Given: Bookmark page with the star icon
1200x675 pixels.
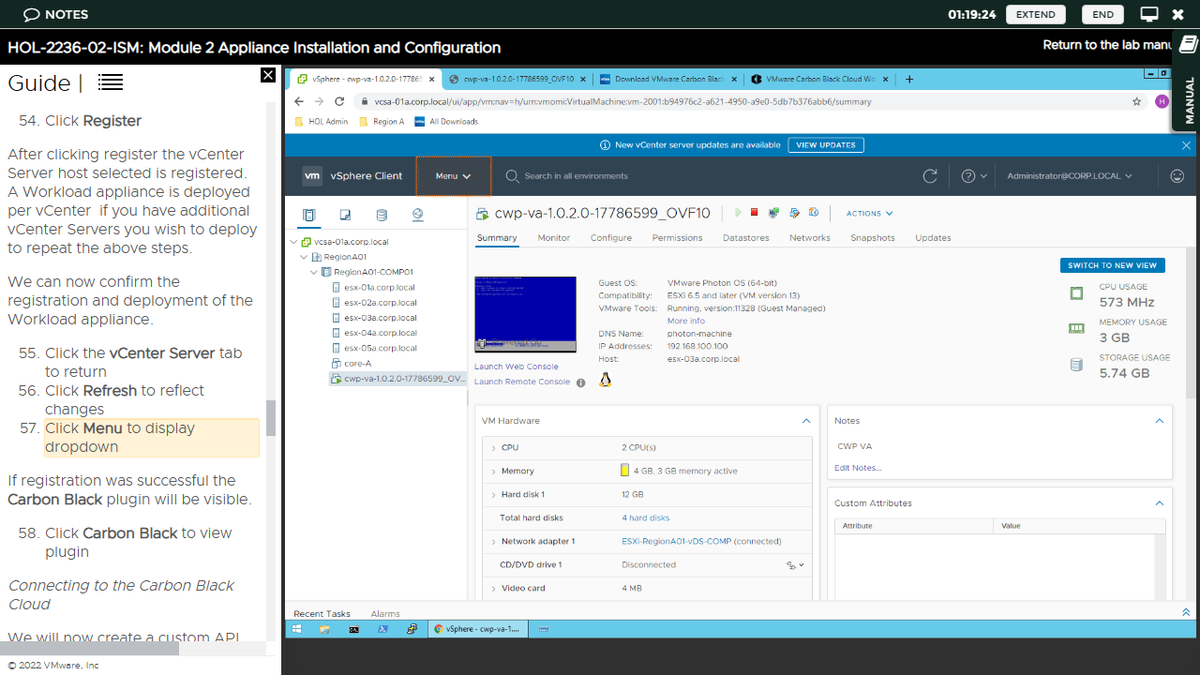Looking at the screenshot, I should [1137, 101].
